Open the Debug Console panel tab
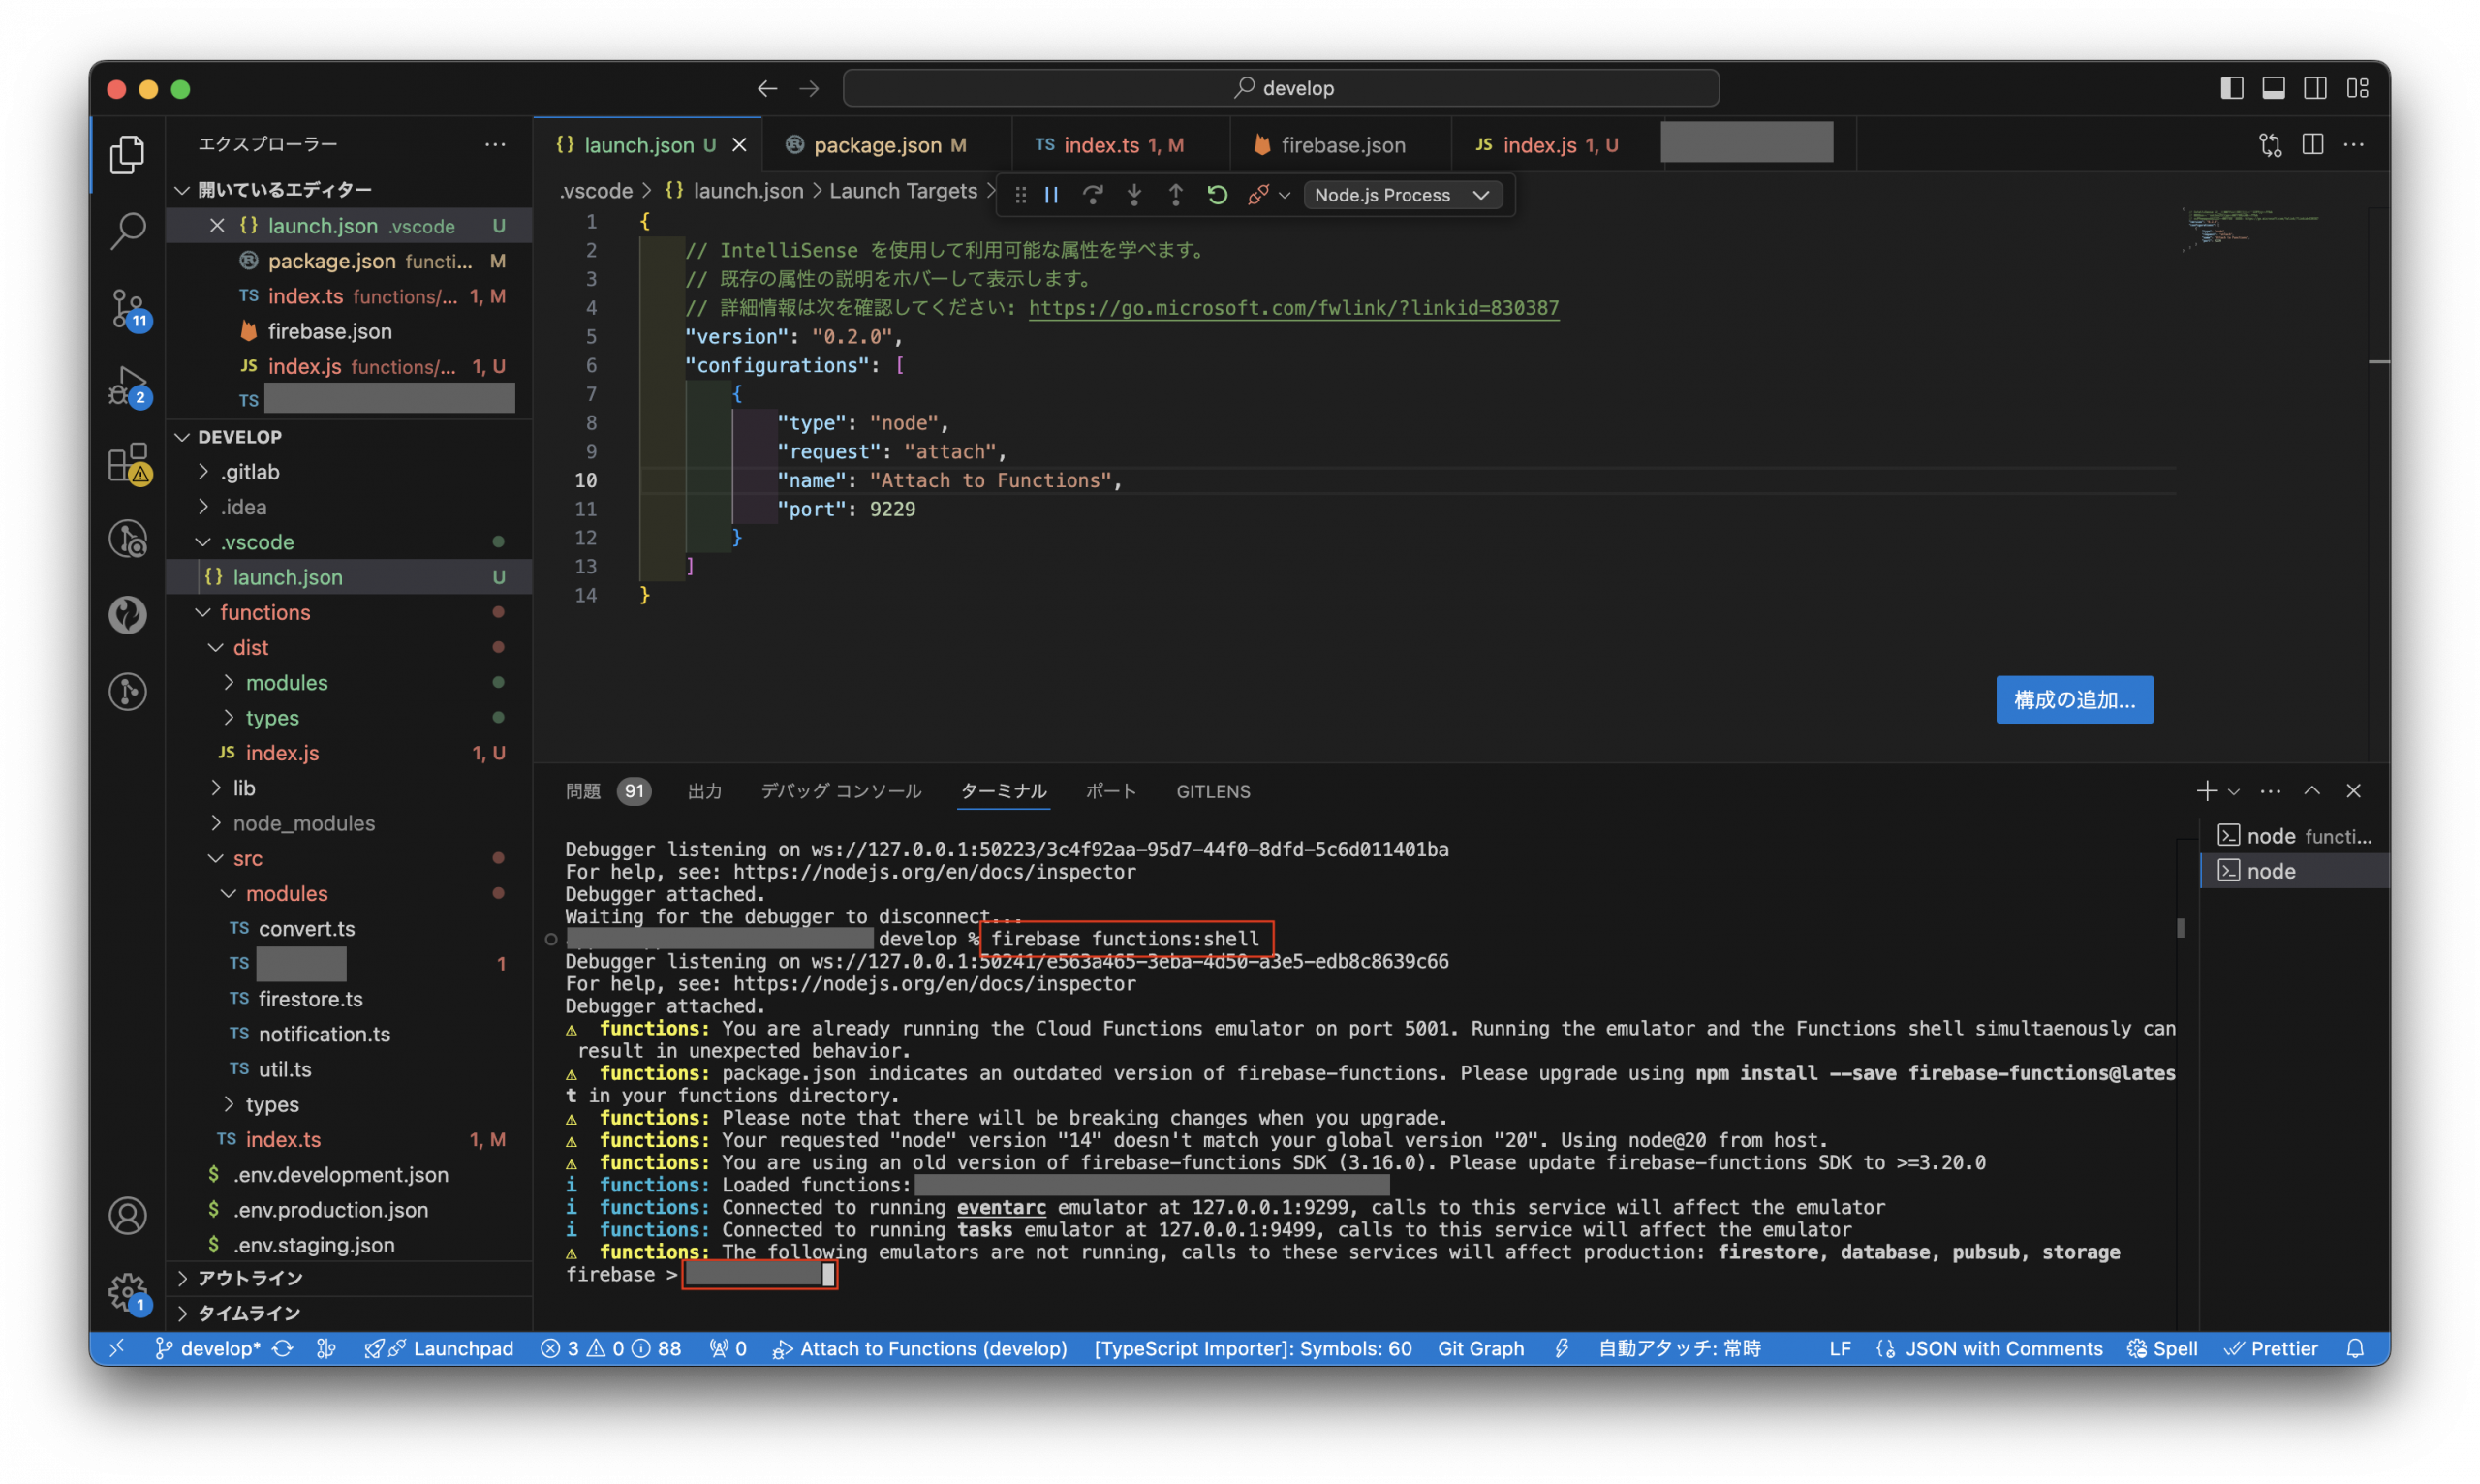This screenshot has width=2480, height=1484. pos(841,791)
